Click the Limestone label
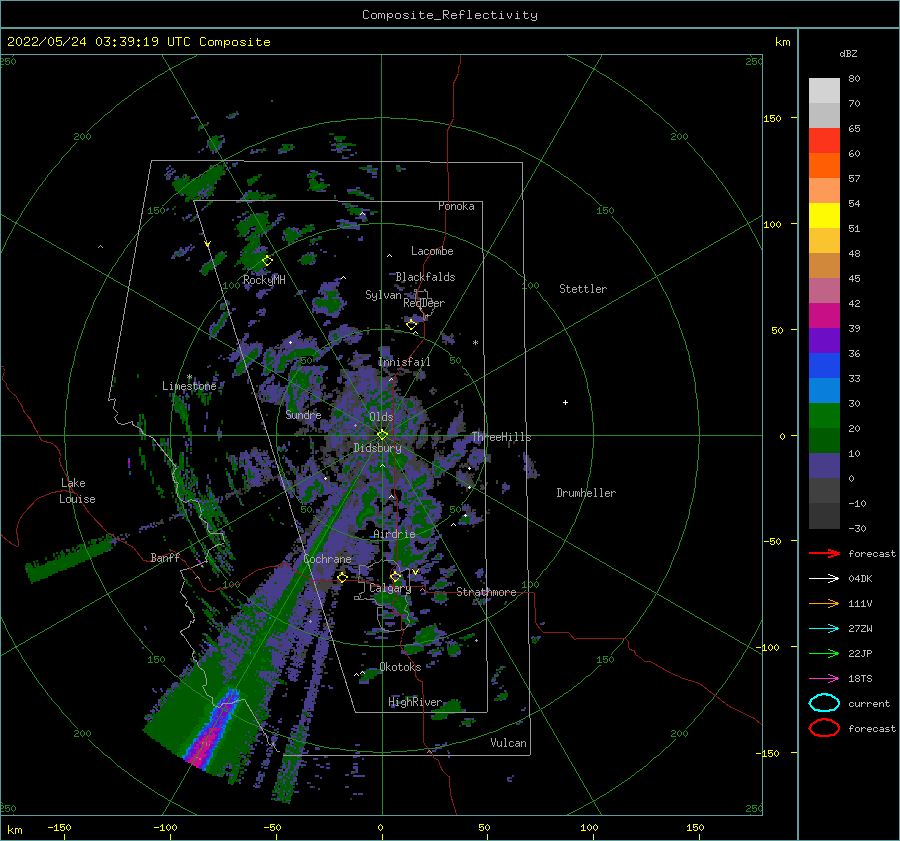 189,386
